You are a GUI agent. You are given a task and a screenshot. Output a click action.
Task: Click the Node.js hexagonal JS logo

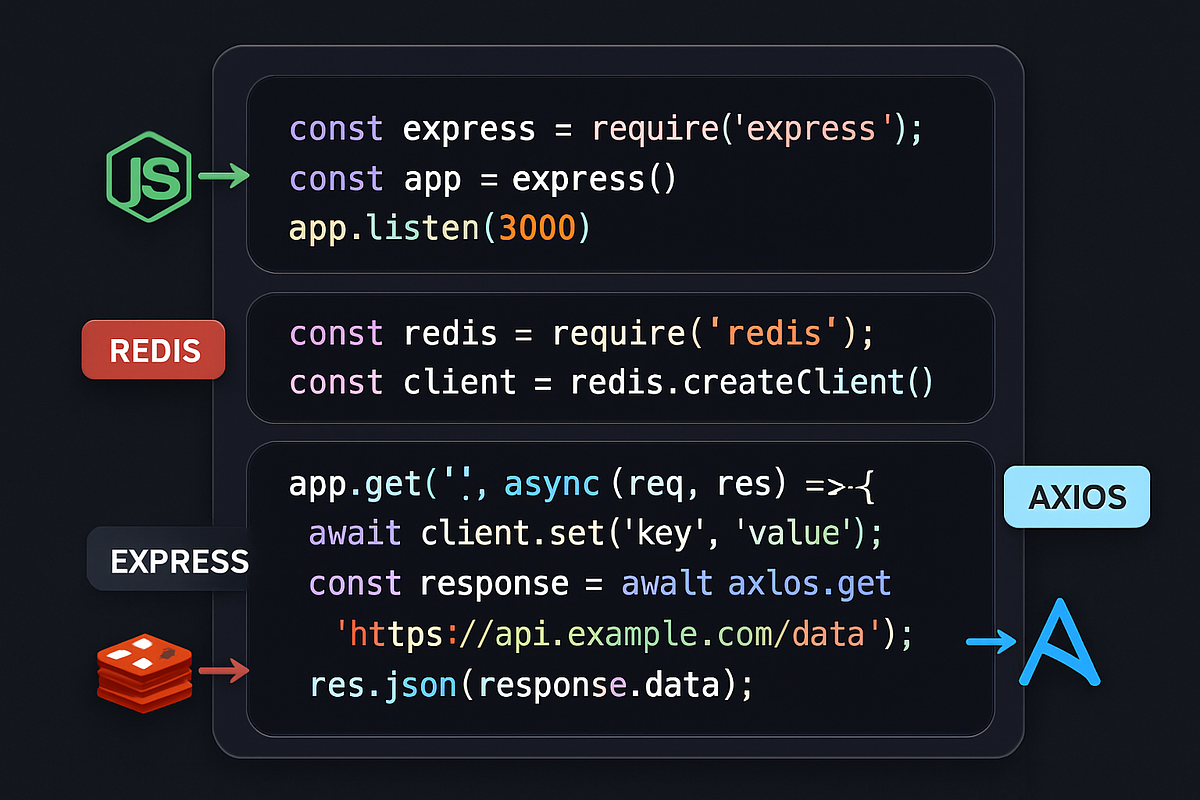coord(149,176)
